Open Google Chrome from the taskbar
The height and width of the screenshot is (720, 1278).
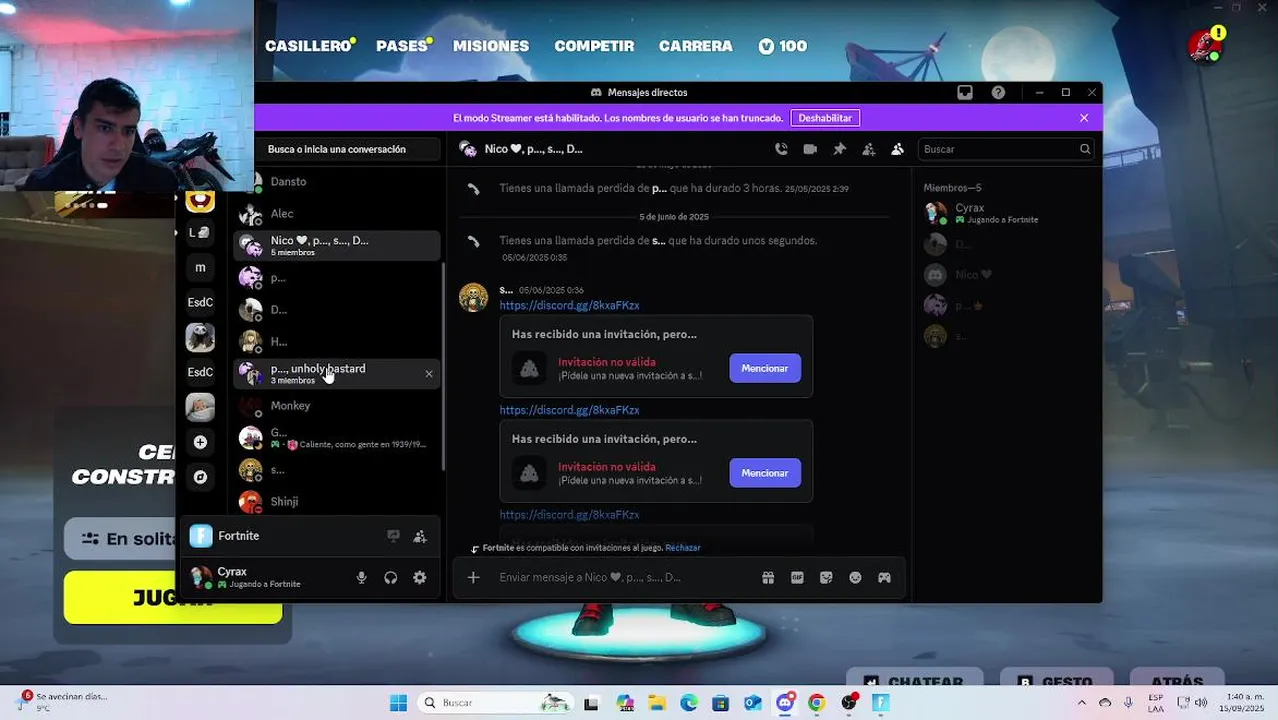[817, 703]
